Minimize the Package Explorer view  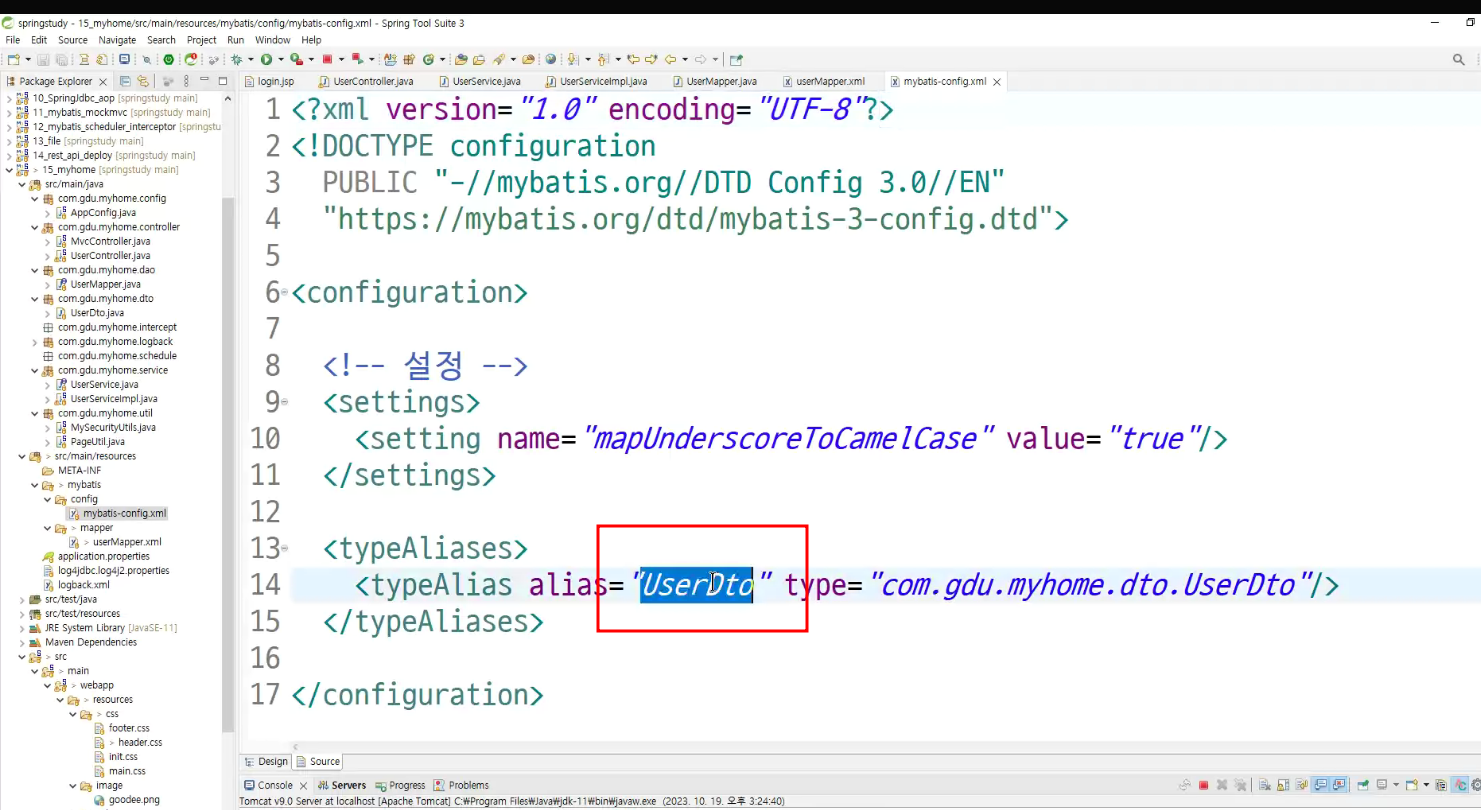tap(204, 80)
